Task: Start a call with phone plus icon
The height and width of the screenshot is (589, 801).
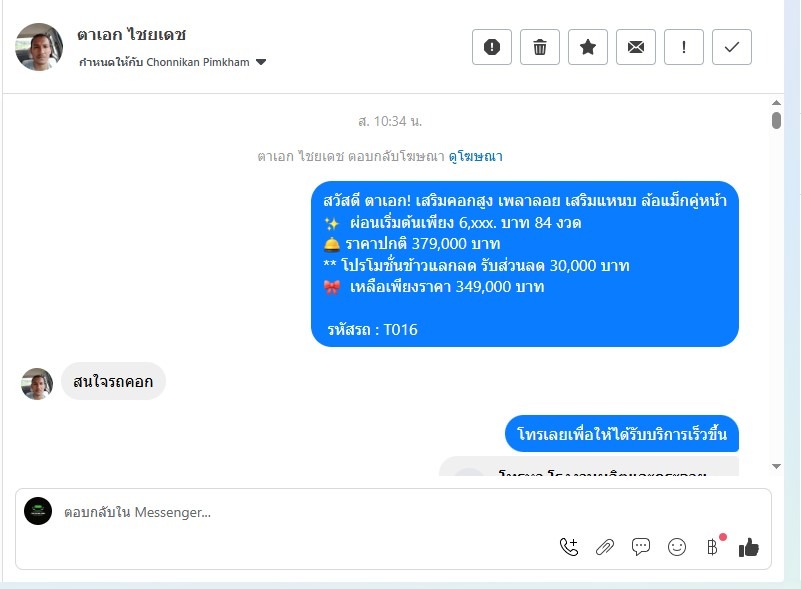Action: pos(569,547)
